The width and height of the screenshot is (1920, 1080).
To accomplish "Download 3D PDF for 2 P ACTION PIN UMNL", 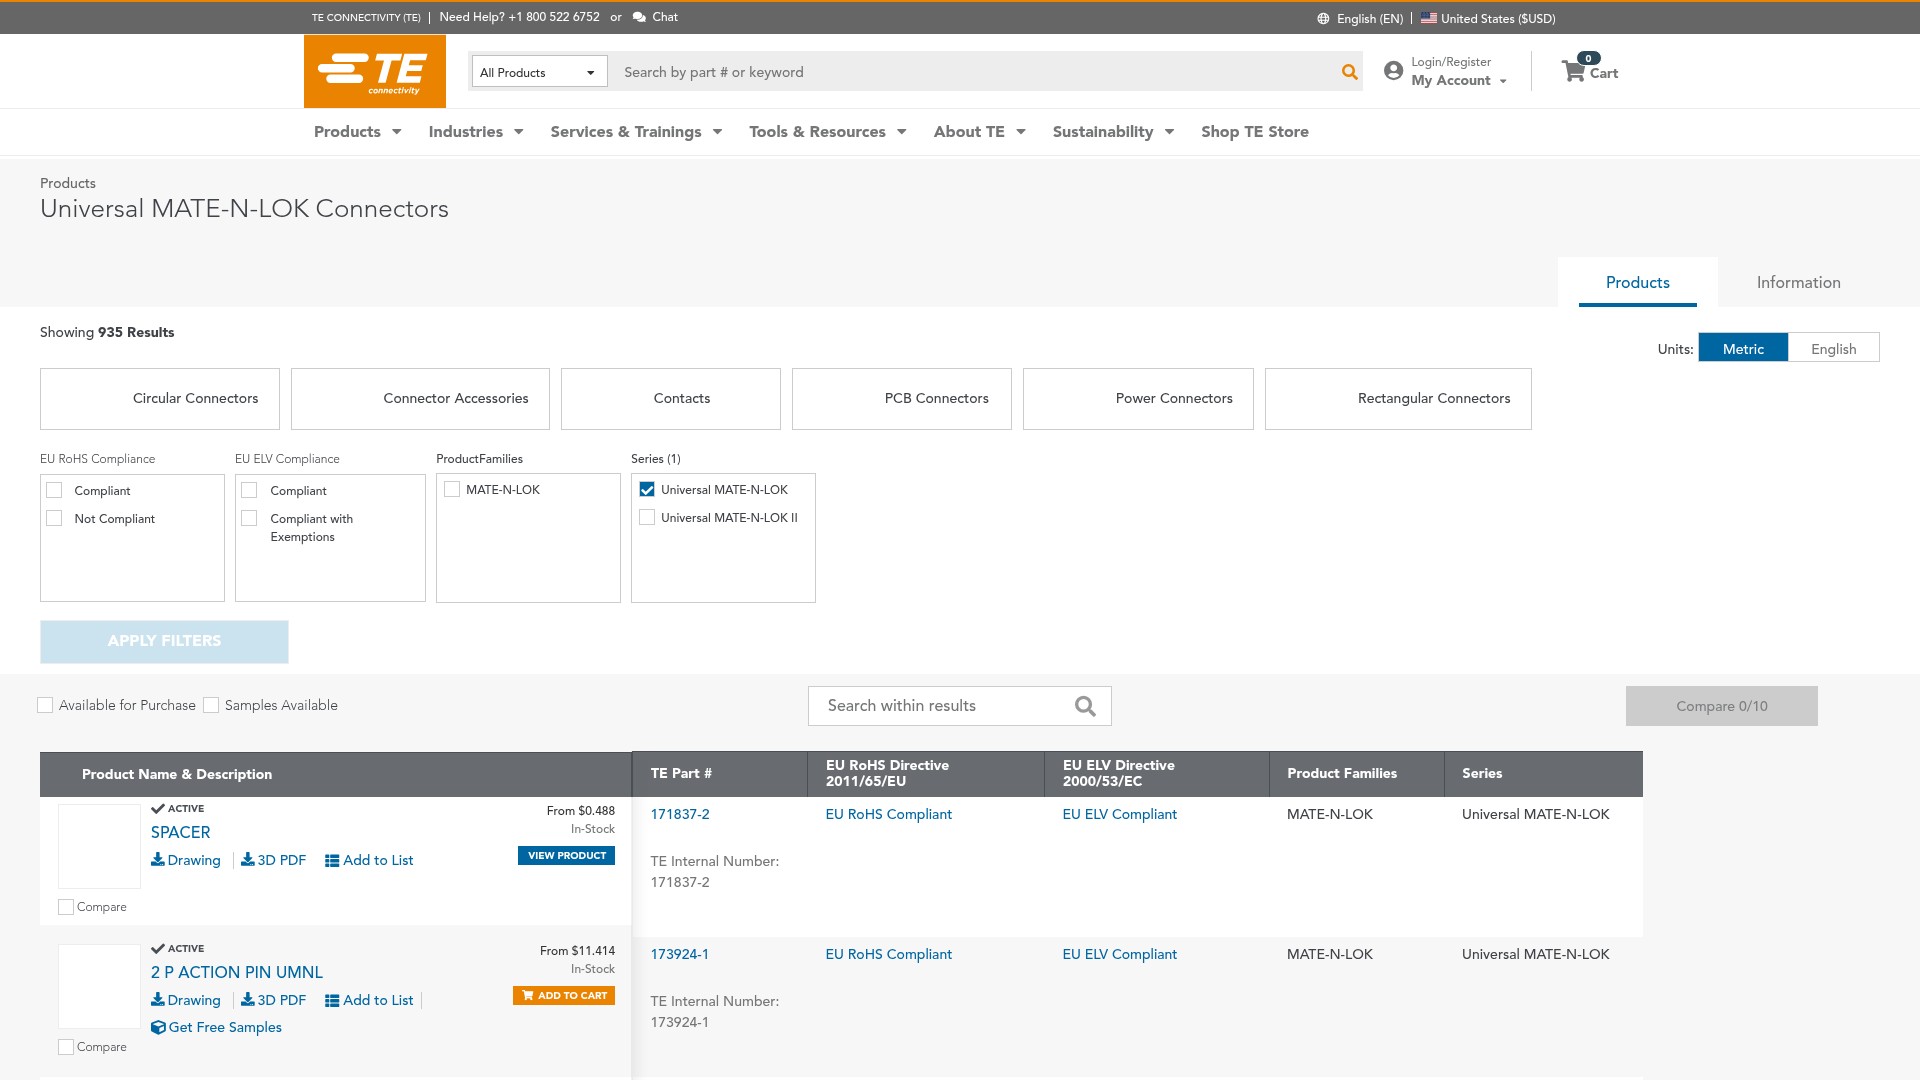I will click(274, 1000).
